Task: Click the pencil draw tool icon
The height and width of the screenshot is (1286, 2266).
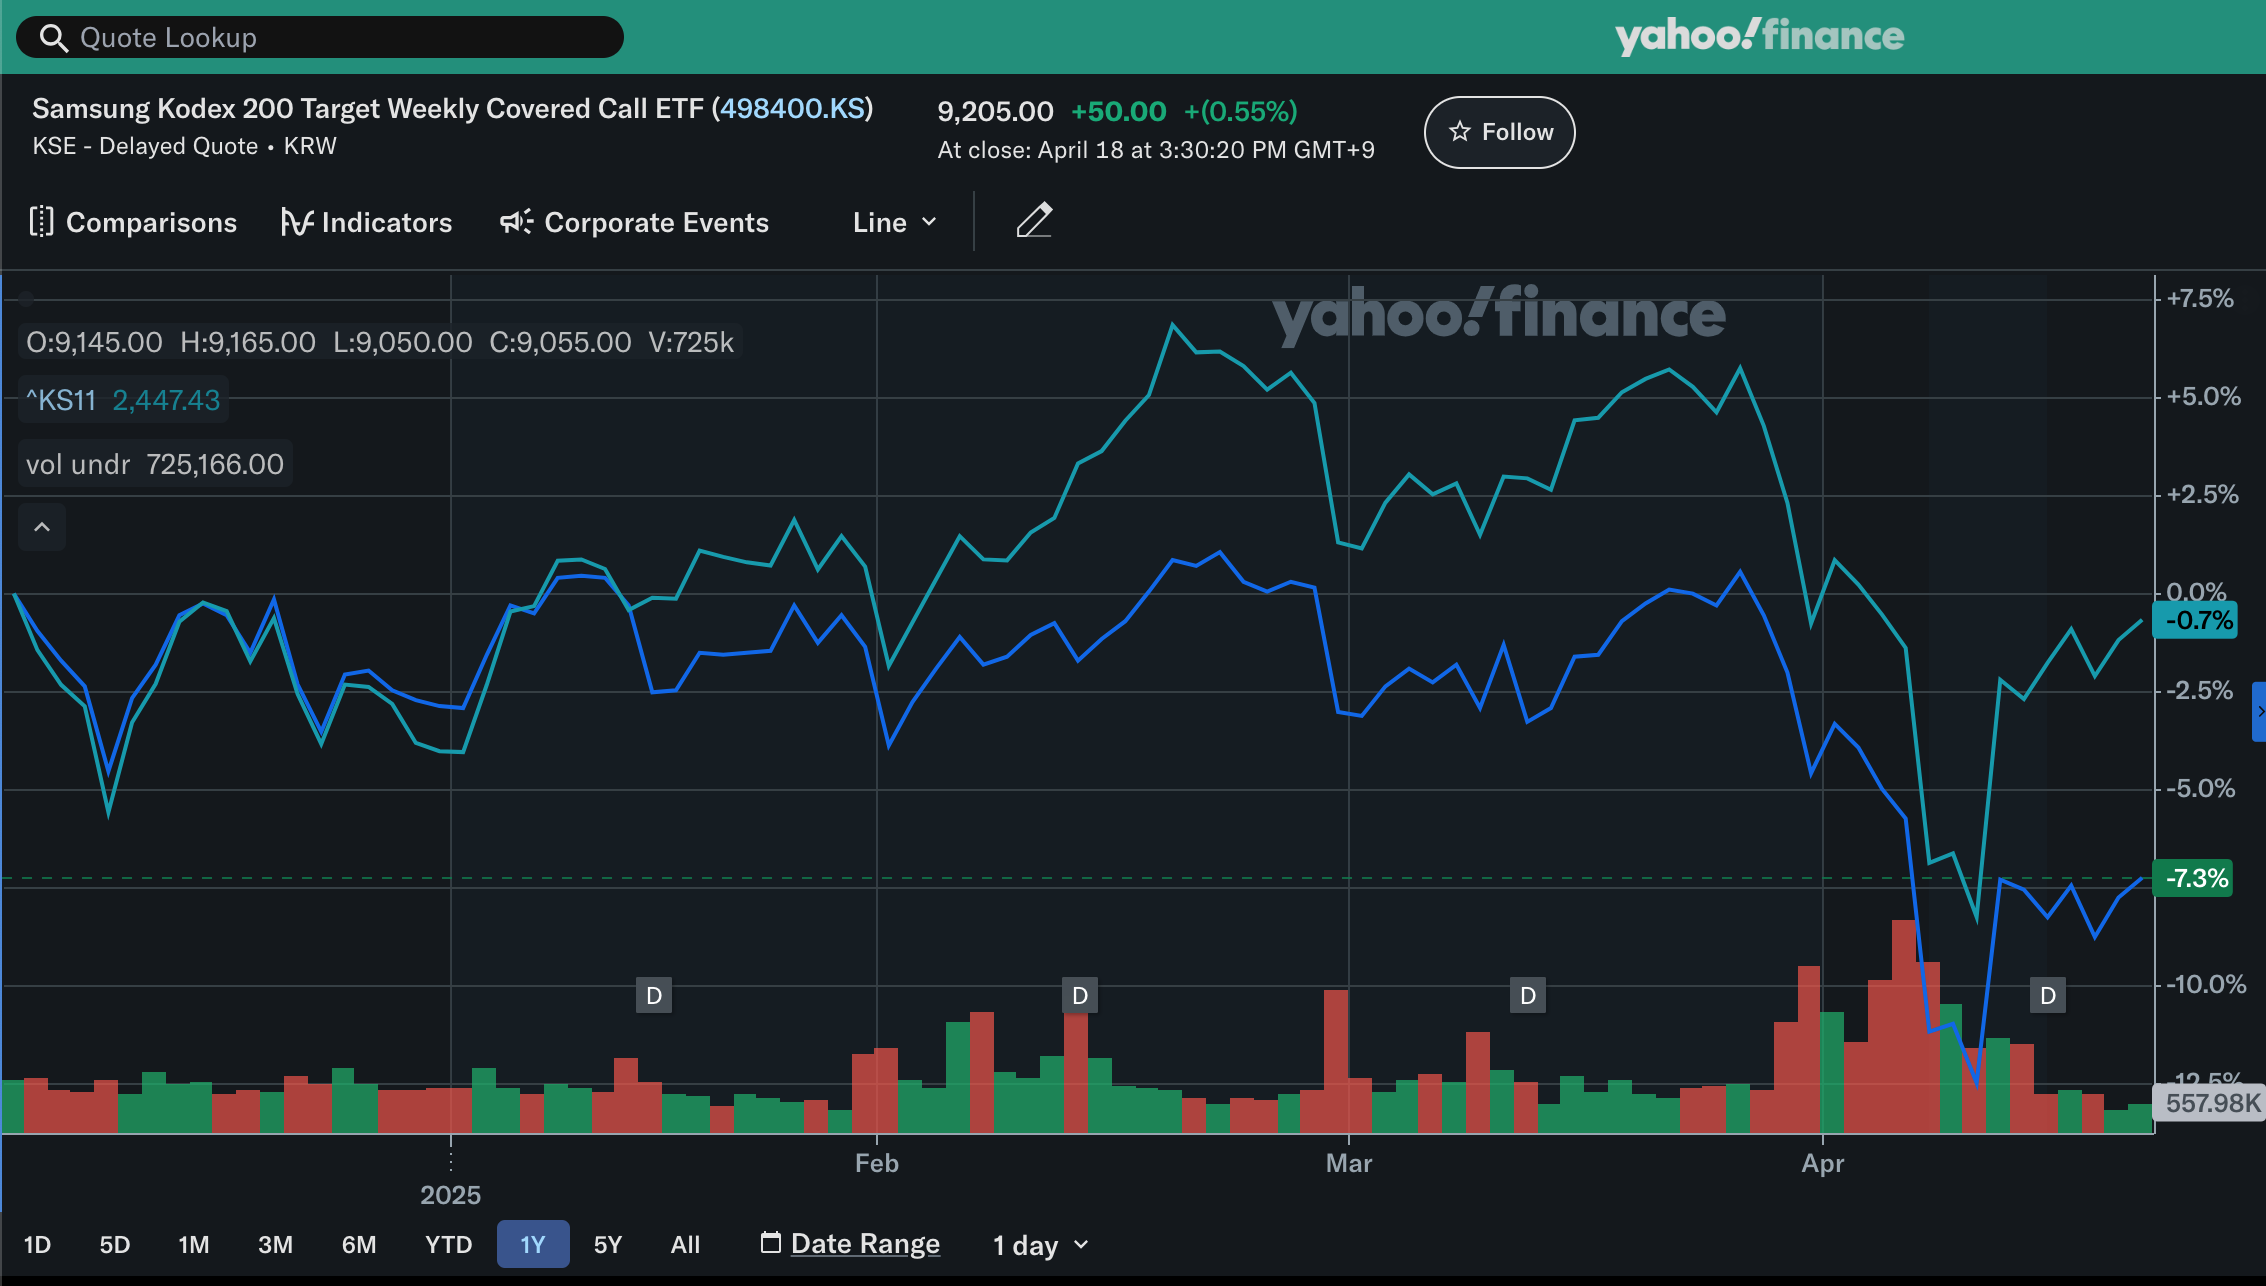Action: coord(1034,221)
